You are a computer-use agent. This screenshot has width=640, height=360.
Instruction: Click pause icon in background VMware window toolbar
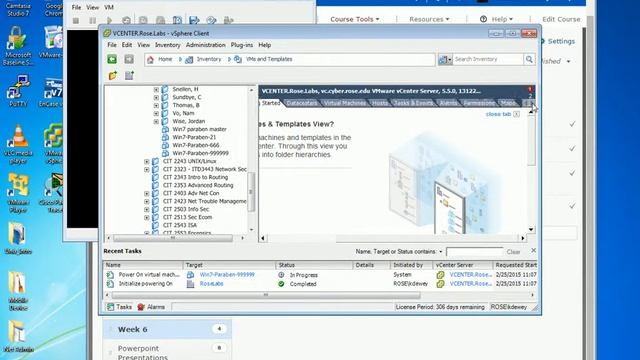click(x=93, y=20)
